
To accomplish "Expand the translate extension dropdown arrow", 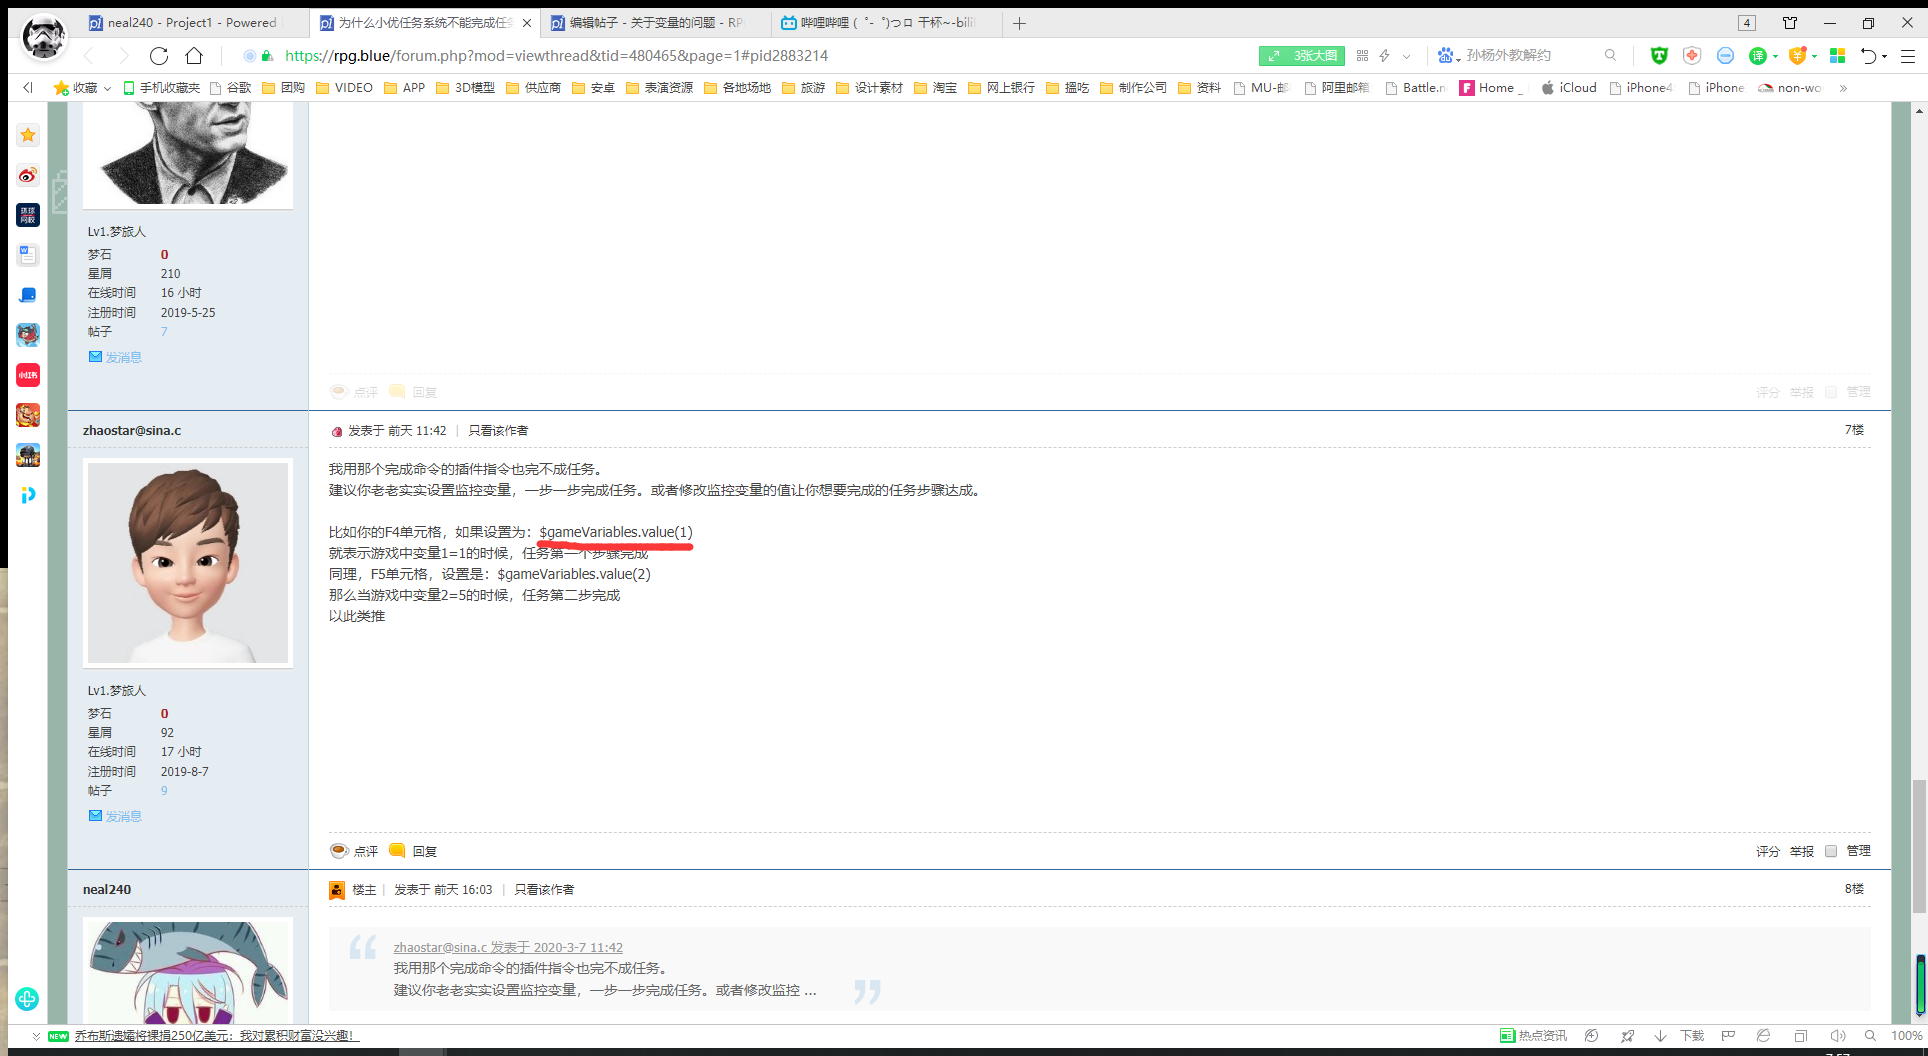I will pyautogui.click(x=1775, y=57).
